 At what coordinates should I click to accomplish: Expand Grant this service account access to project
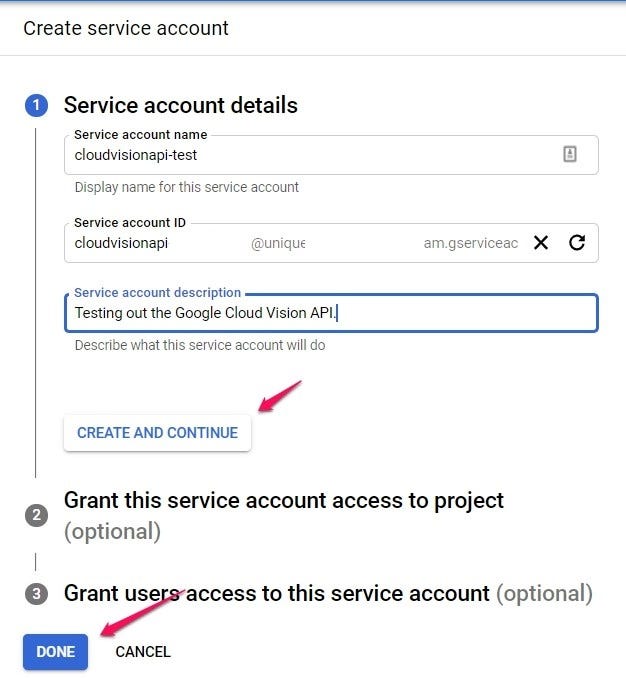[284, 500]
